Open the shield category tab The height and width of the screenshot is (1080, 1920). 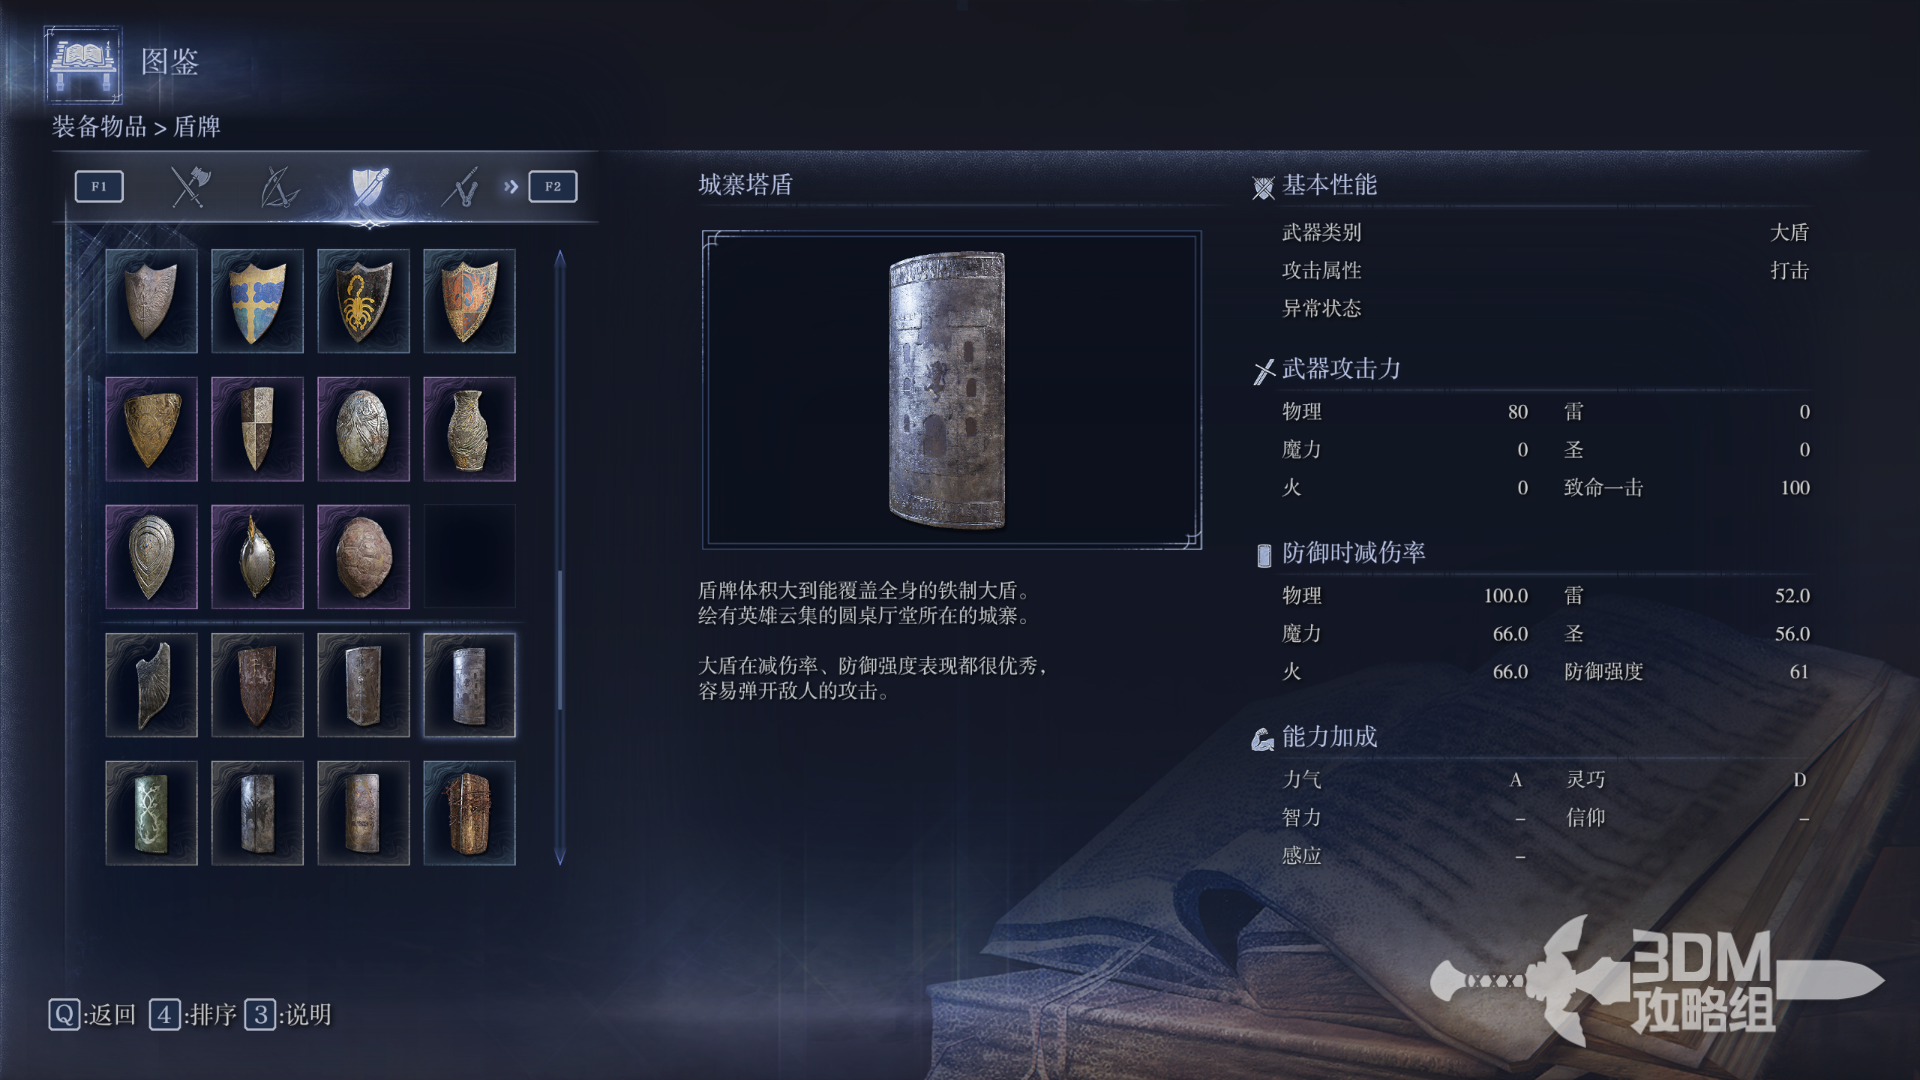369,187
